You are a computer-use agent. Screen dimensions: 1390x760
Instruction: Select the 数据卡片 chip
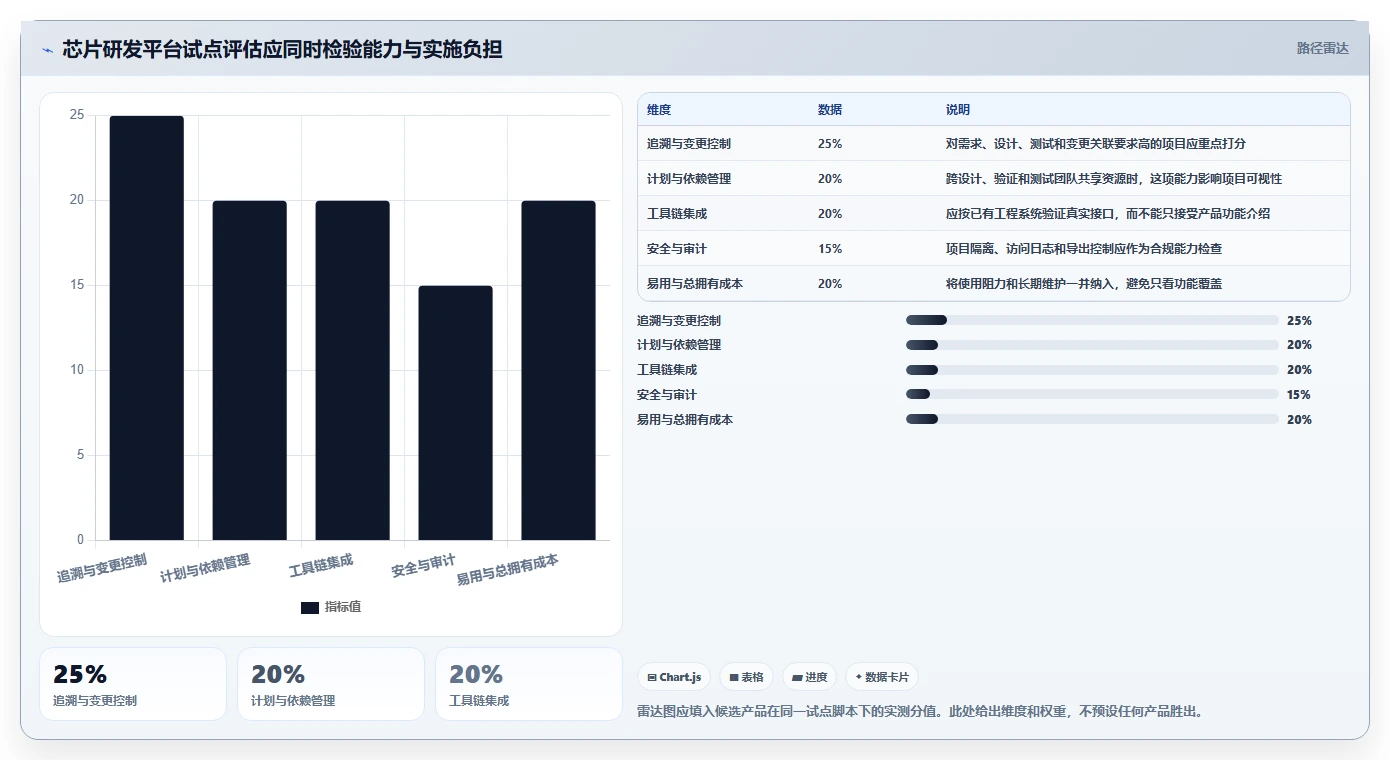click(x=882, y=677)
